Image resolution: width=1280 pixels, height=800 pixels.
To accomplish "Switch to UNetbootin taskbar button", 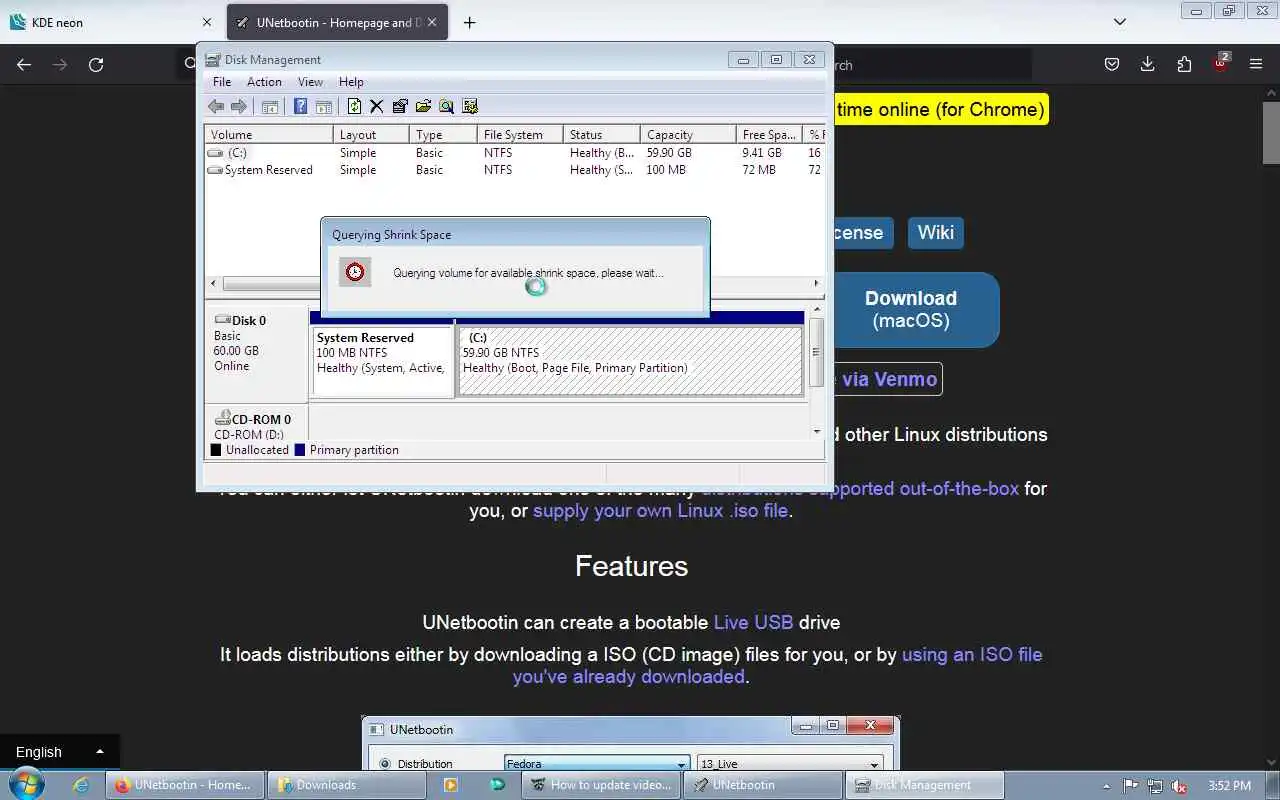I will (763, 785).
